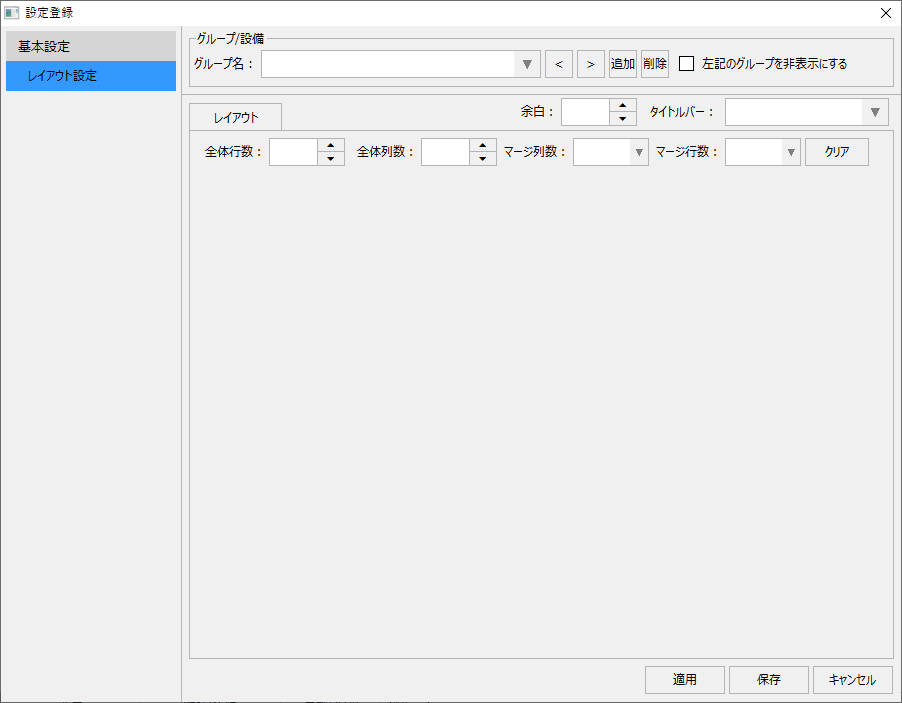This screenshot has width=902, height=703.
Task: Click the next group arrow button >
Action: (590, 63)
